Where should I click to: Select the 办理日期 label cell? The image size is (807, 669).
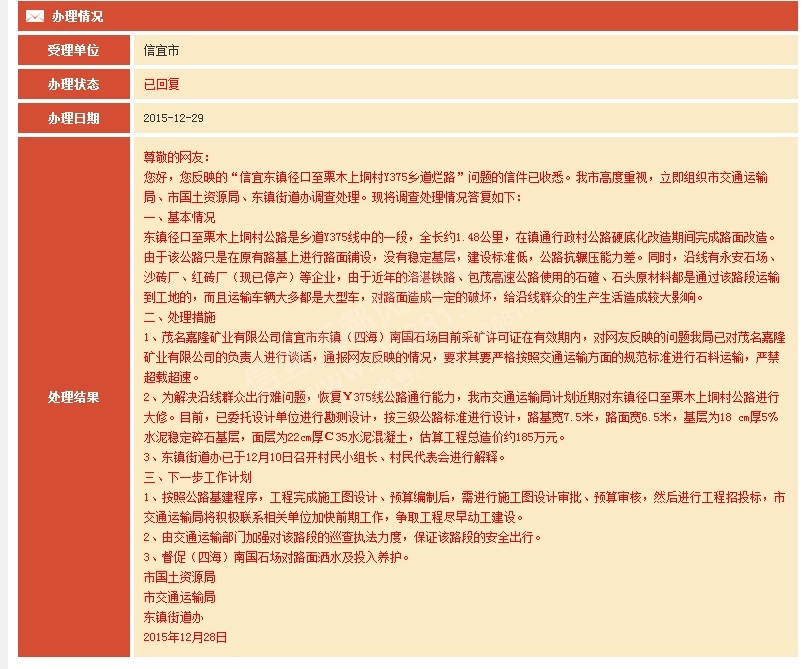tap(74, 118)
